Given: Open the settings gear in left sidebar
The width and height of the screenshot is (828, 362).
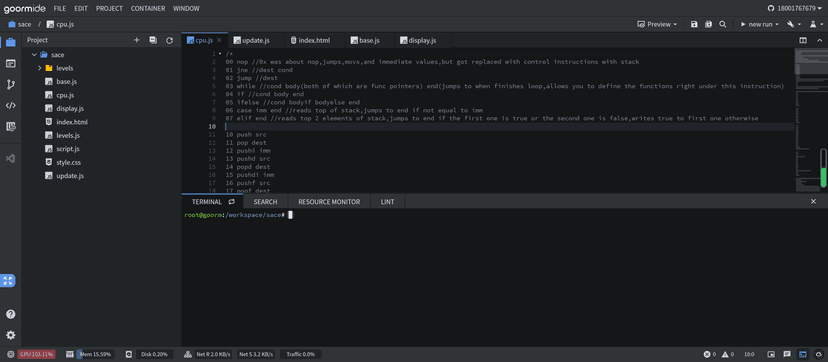Looking at the screenshot, I should (x=11, y=335).
